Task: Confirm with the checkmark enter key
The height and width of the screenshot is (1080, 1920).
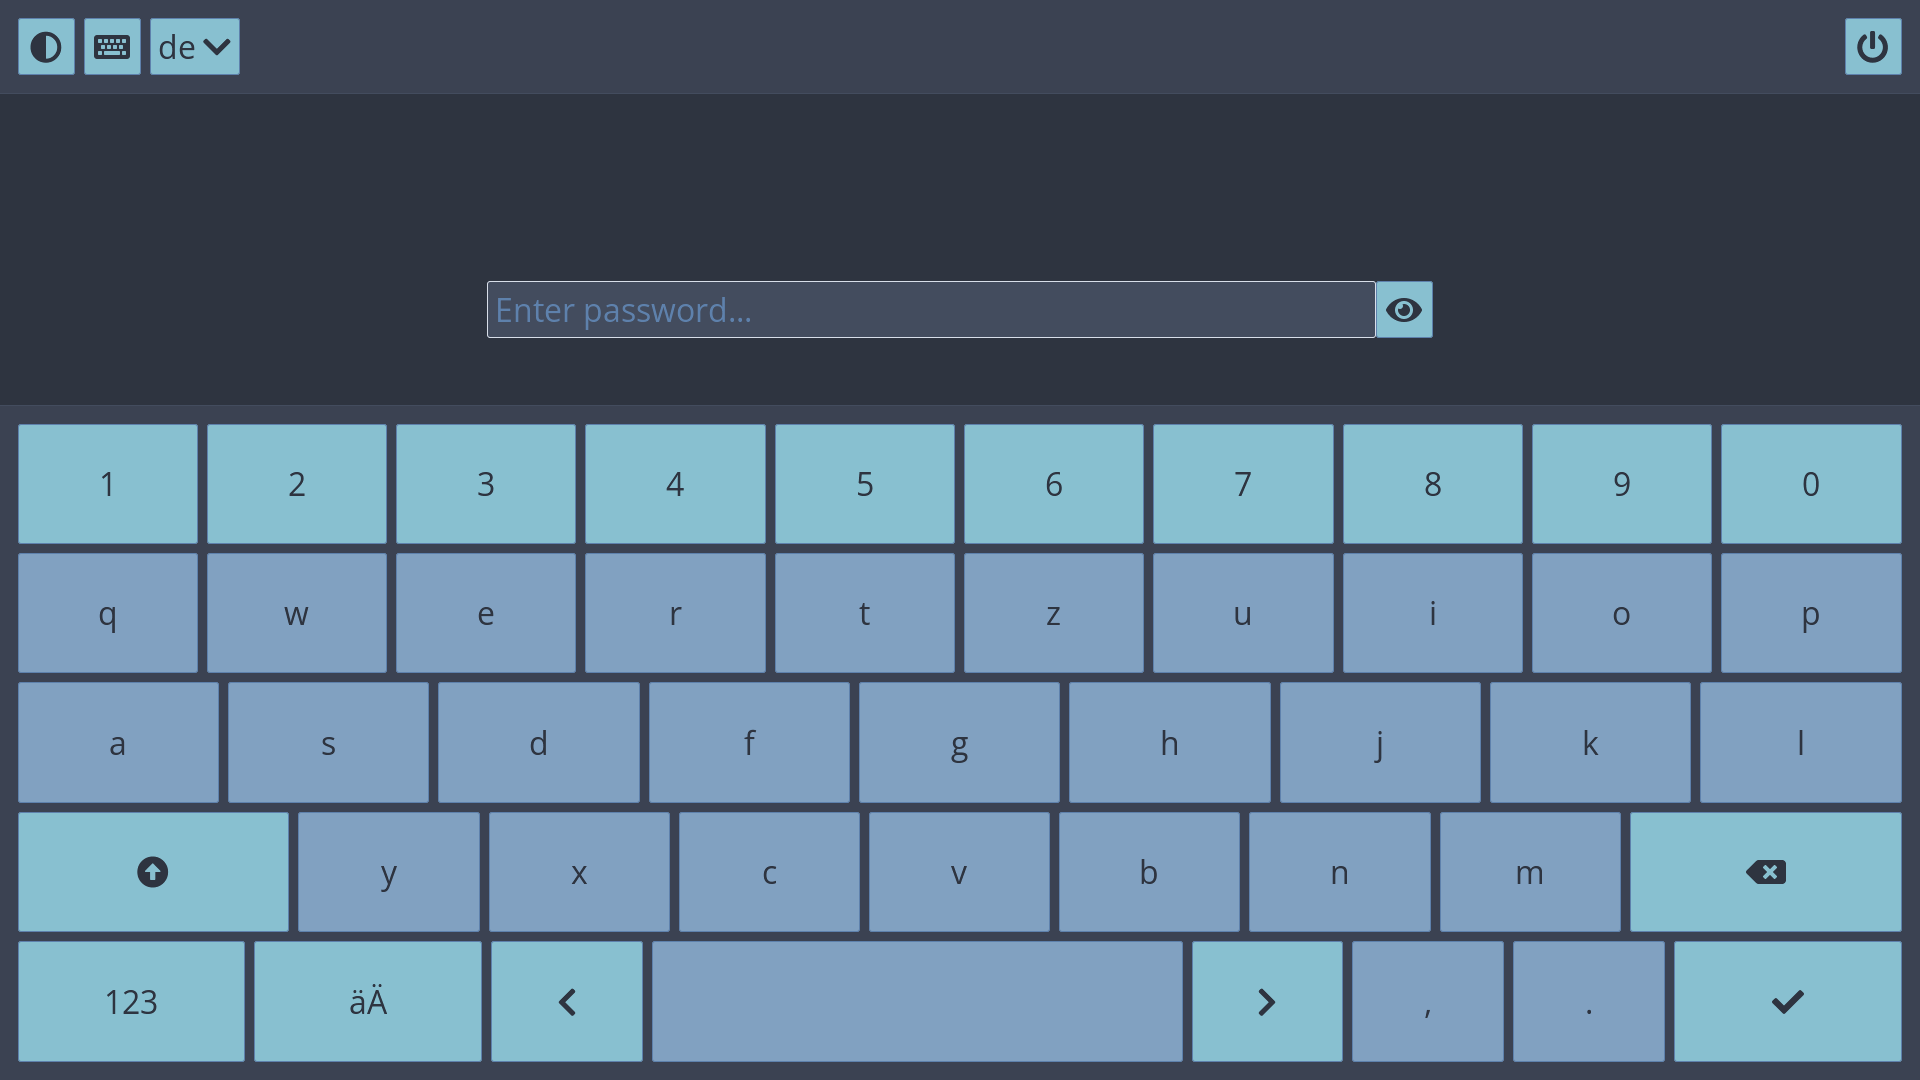Action: (x=1787, y=1001)
